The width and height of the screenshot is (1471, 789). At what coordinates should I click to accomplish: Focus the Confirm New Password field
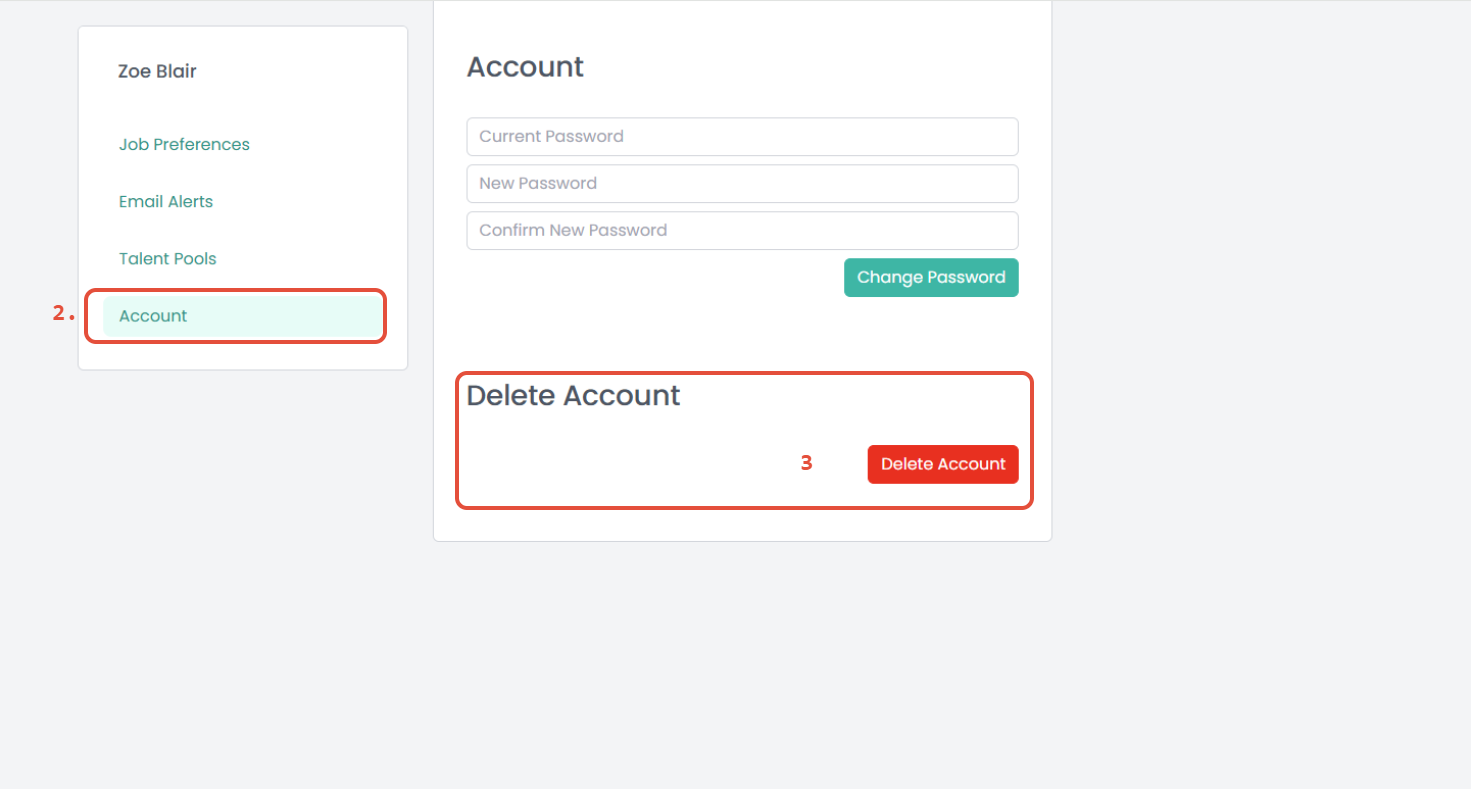click(x=742, y=231)
